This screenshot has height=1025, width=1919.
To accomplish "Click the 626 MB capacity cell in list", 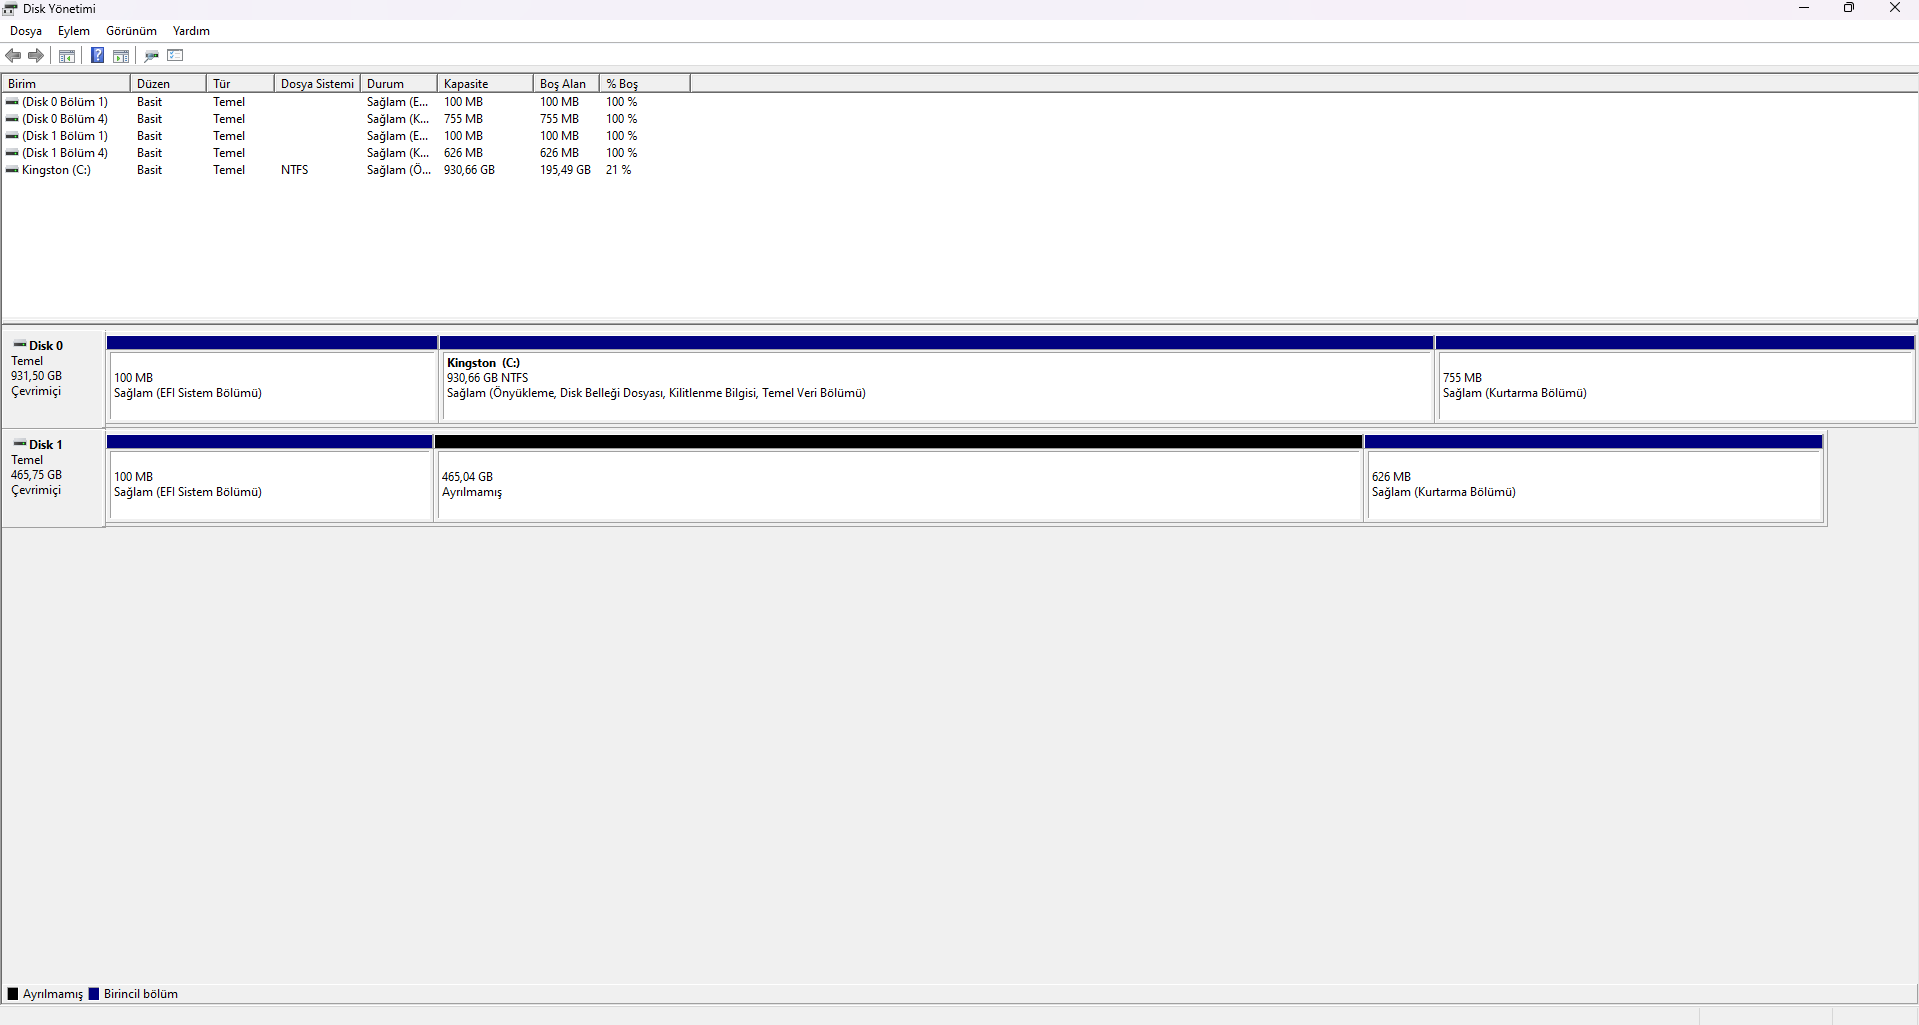I will (463, 153).
